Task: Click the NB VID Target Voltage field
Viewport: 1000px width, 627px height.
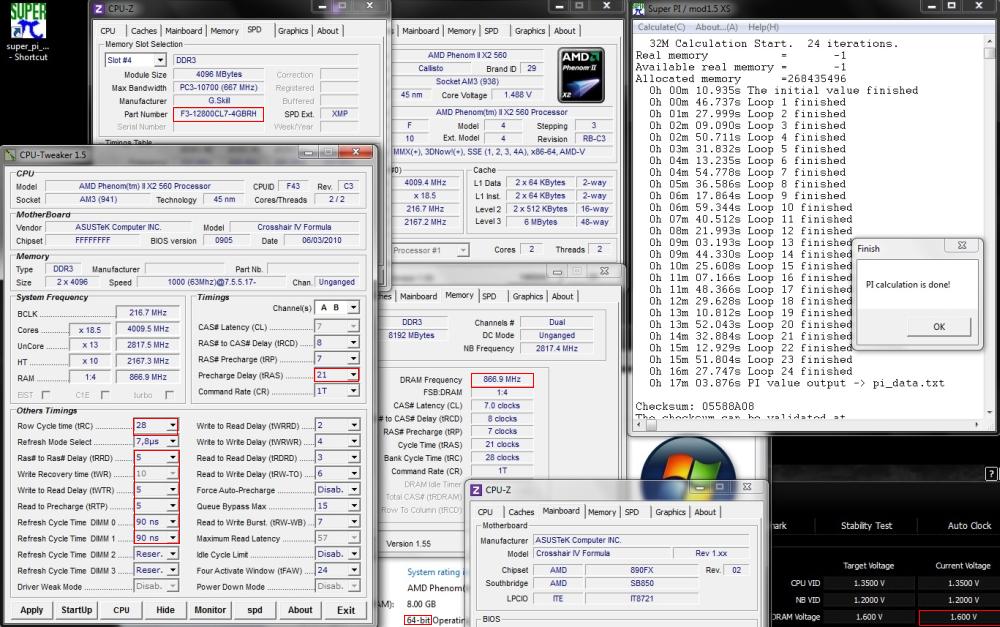Action: click(869, 600)
